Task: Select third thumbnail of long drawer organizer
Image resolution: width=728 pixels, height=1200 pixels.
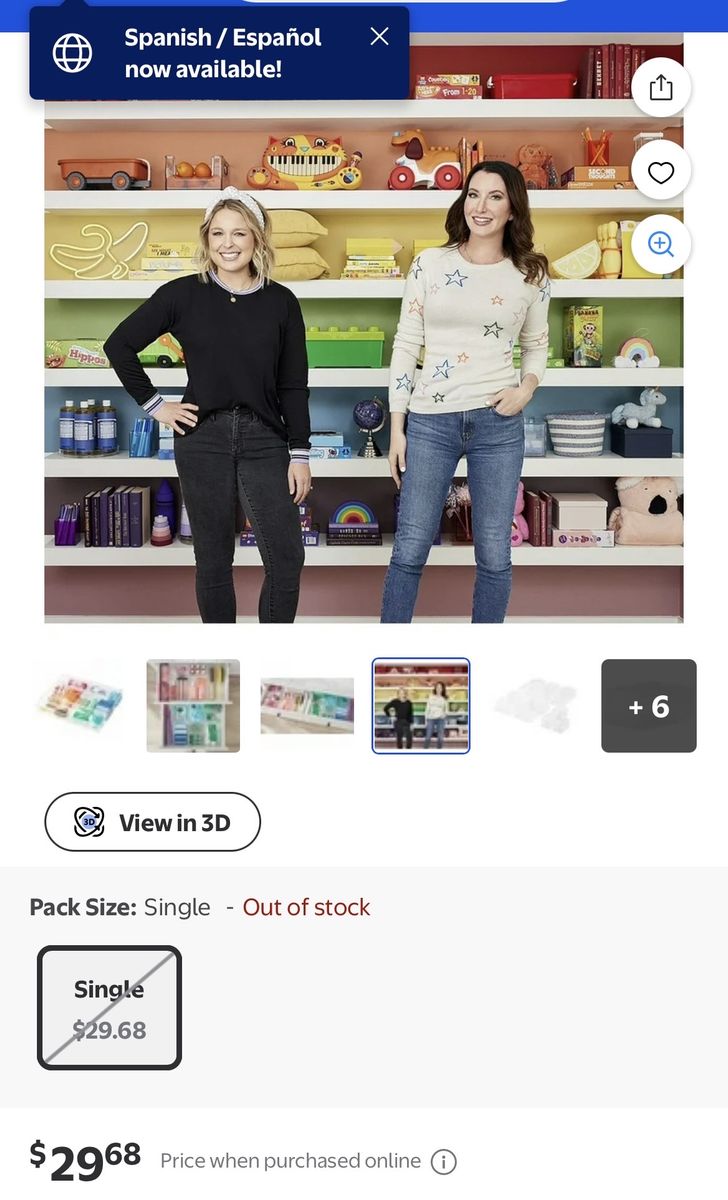Action: [307, 706]
